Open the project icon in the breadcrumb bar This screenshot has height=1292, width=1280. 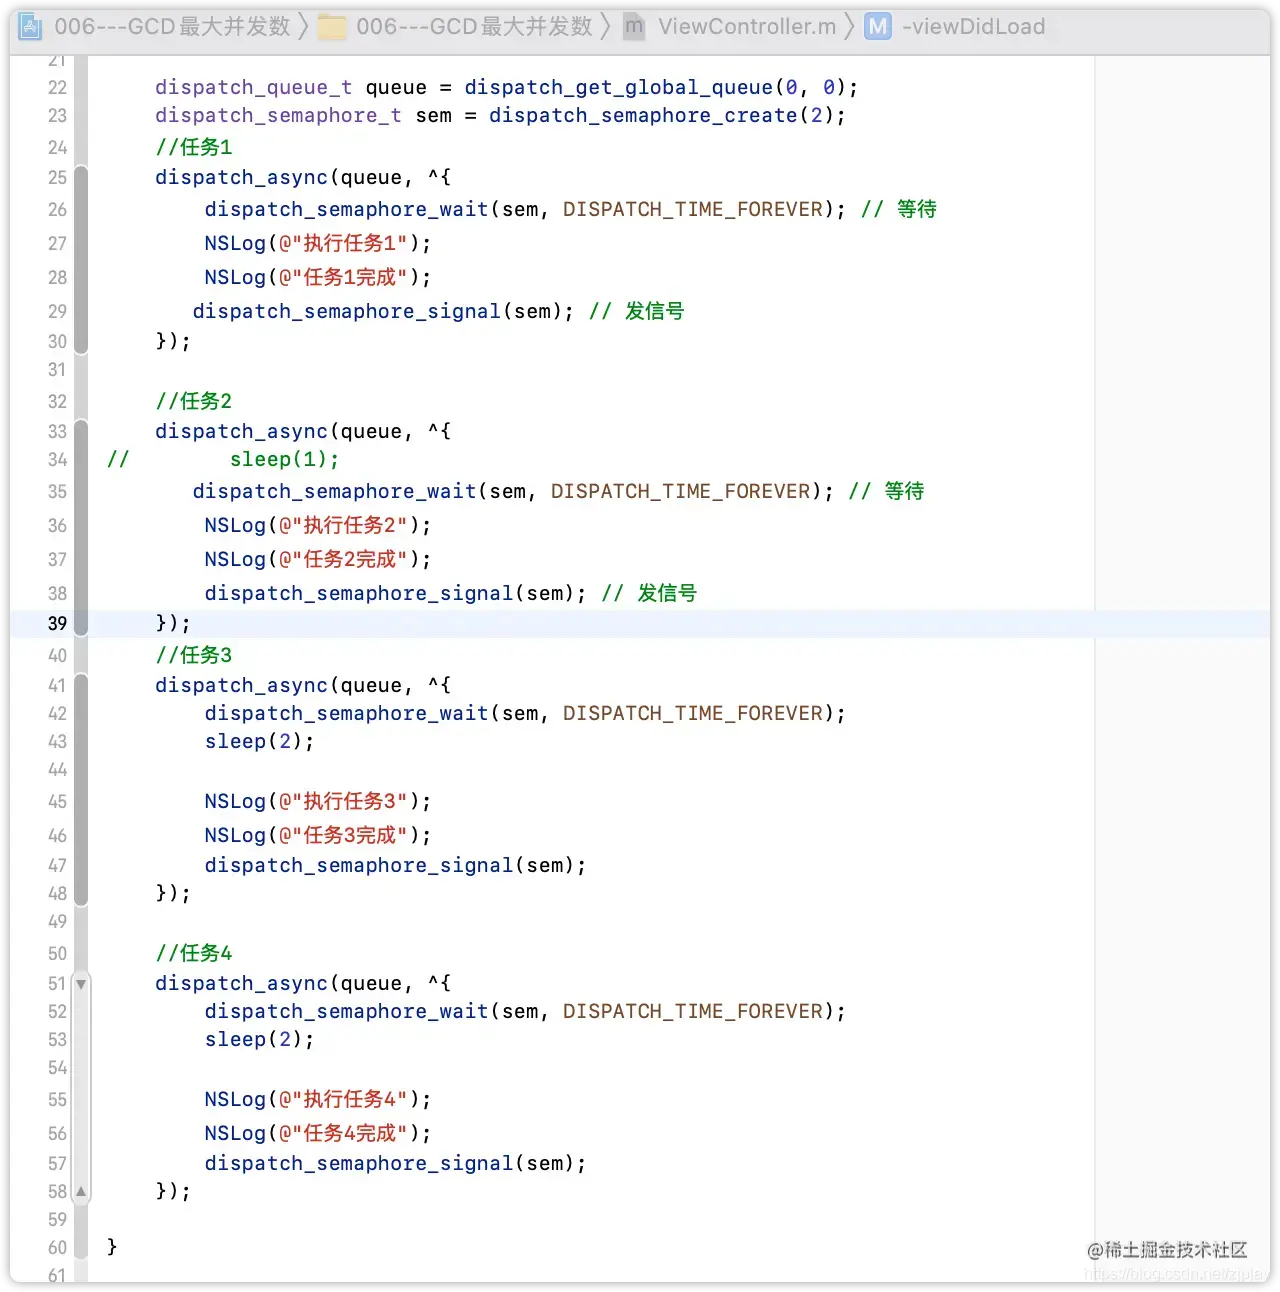30,27
